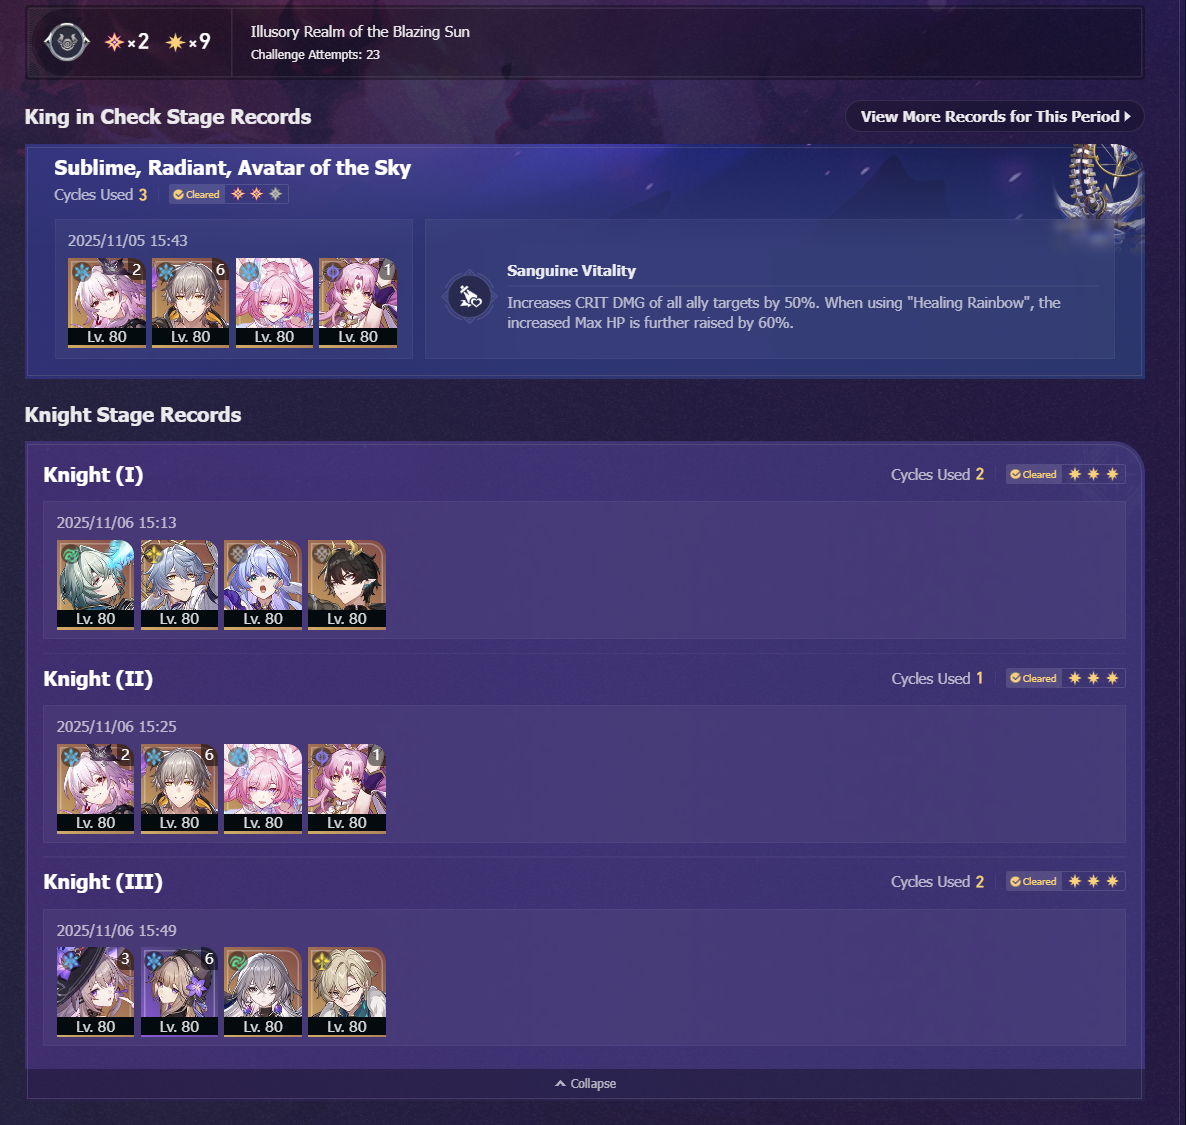Click the blonde character in Knight (III) team
The height and width of the screenshot is (1125, 1186).
346,992
